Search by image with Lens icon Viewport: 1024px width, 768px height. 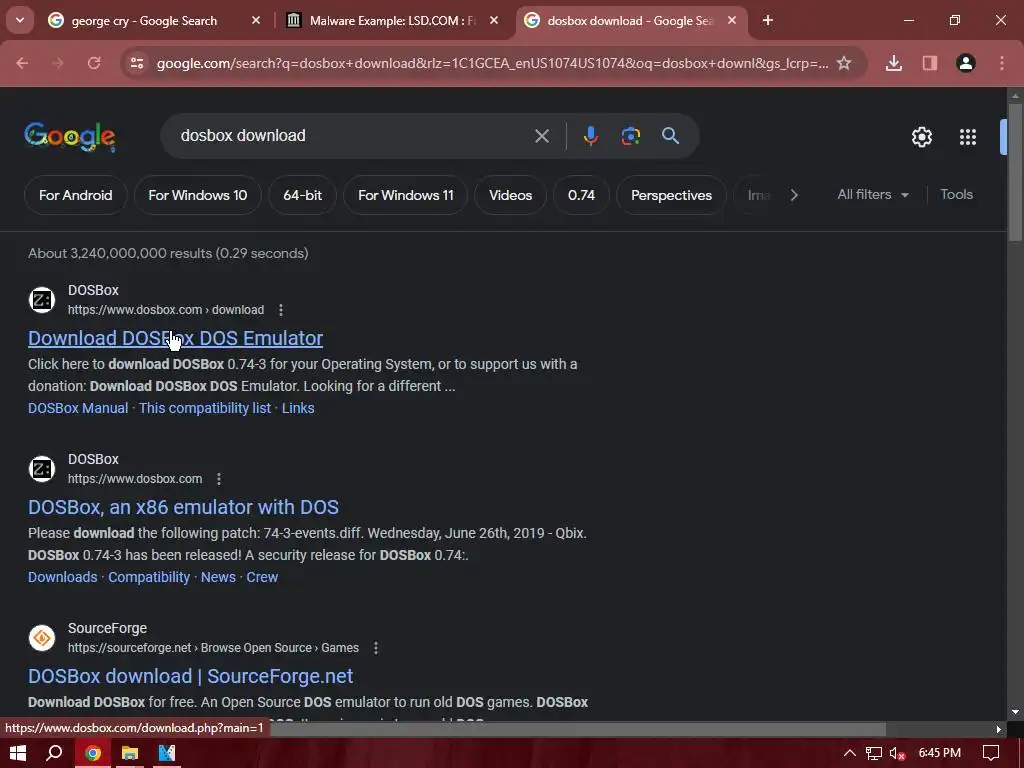click(630, 136)
